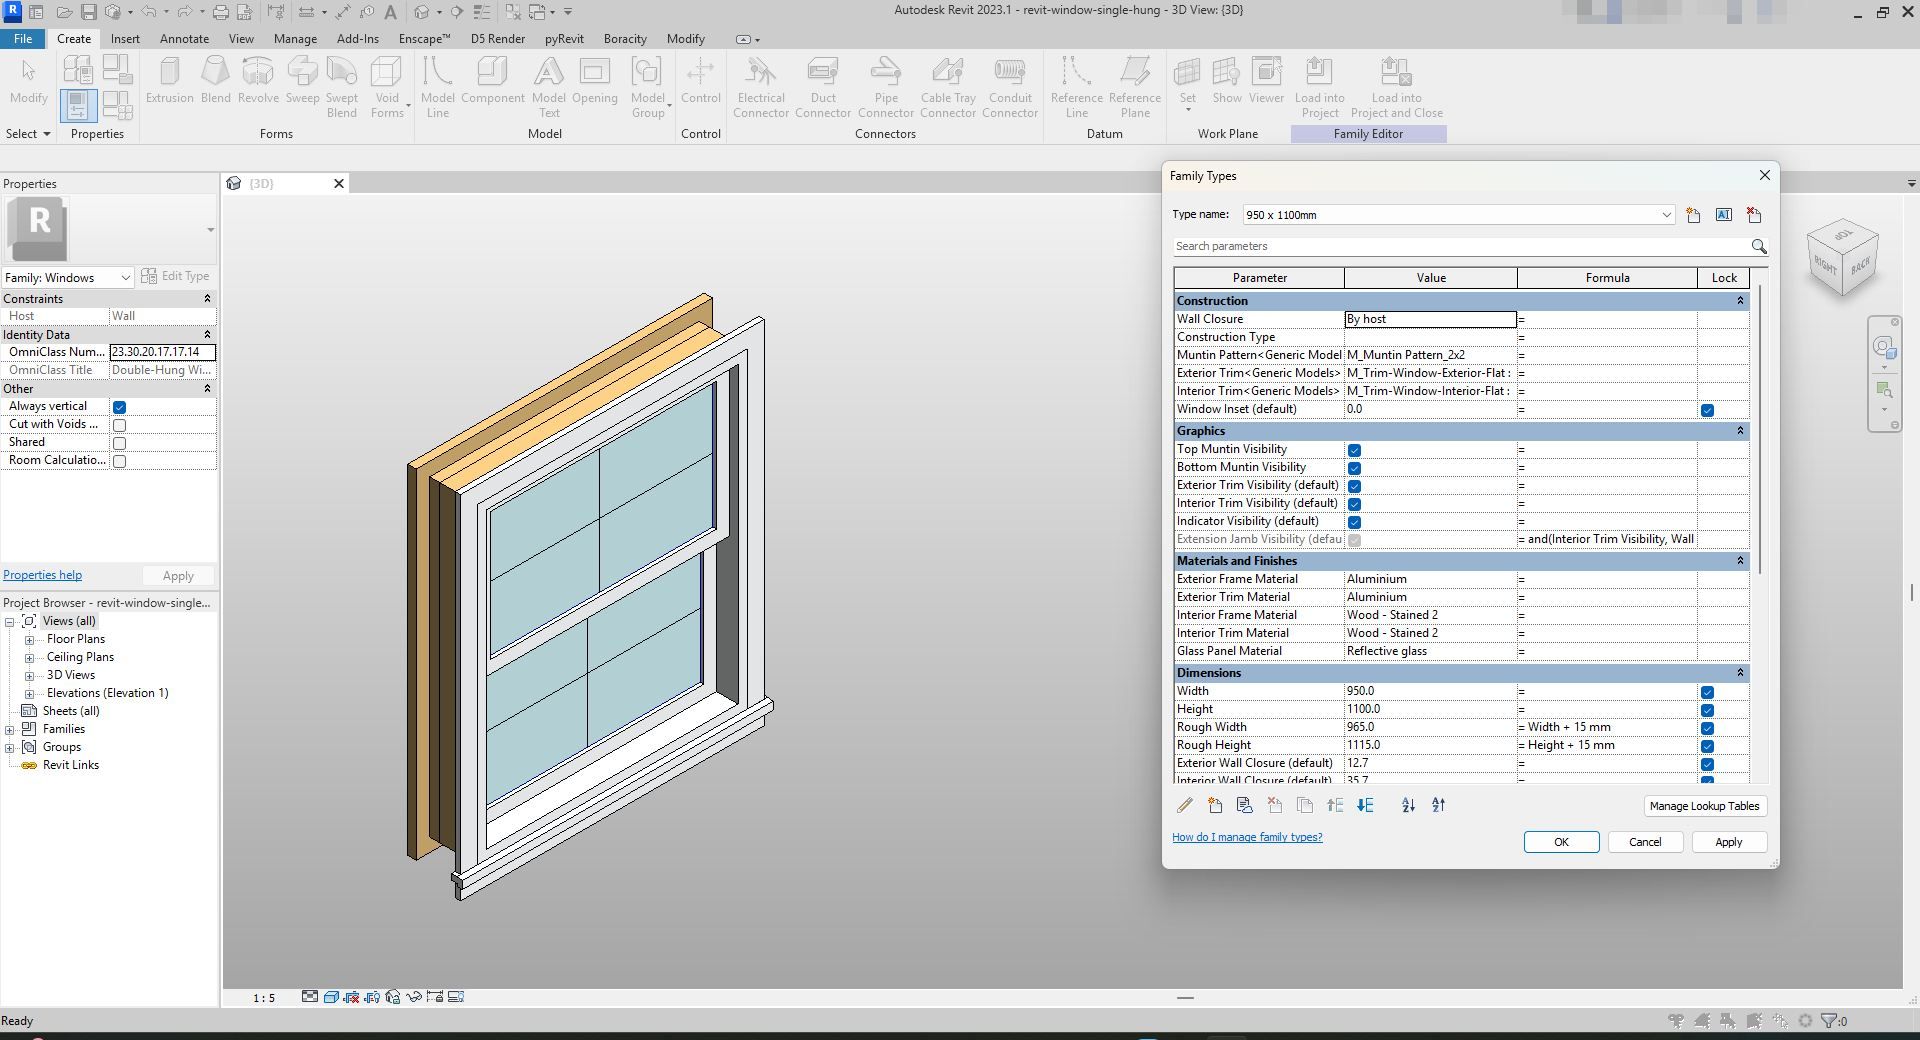Select the Model Text tool

[548, 88]
